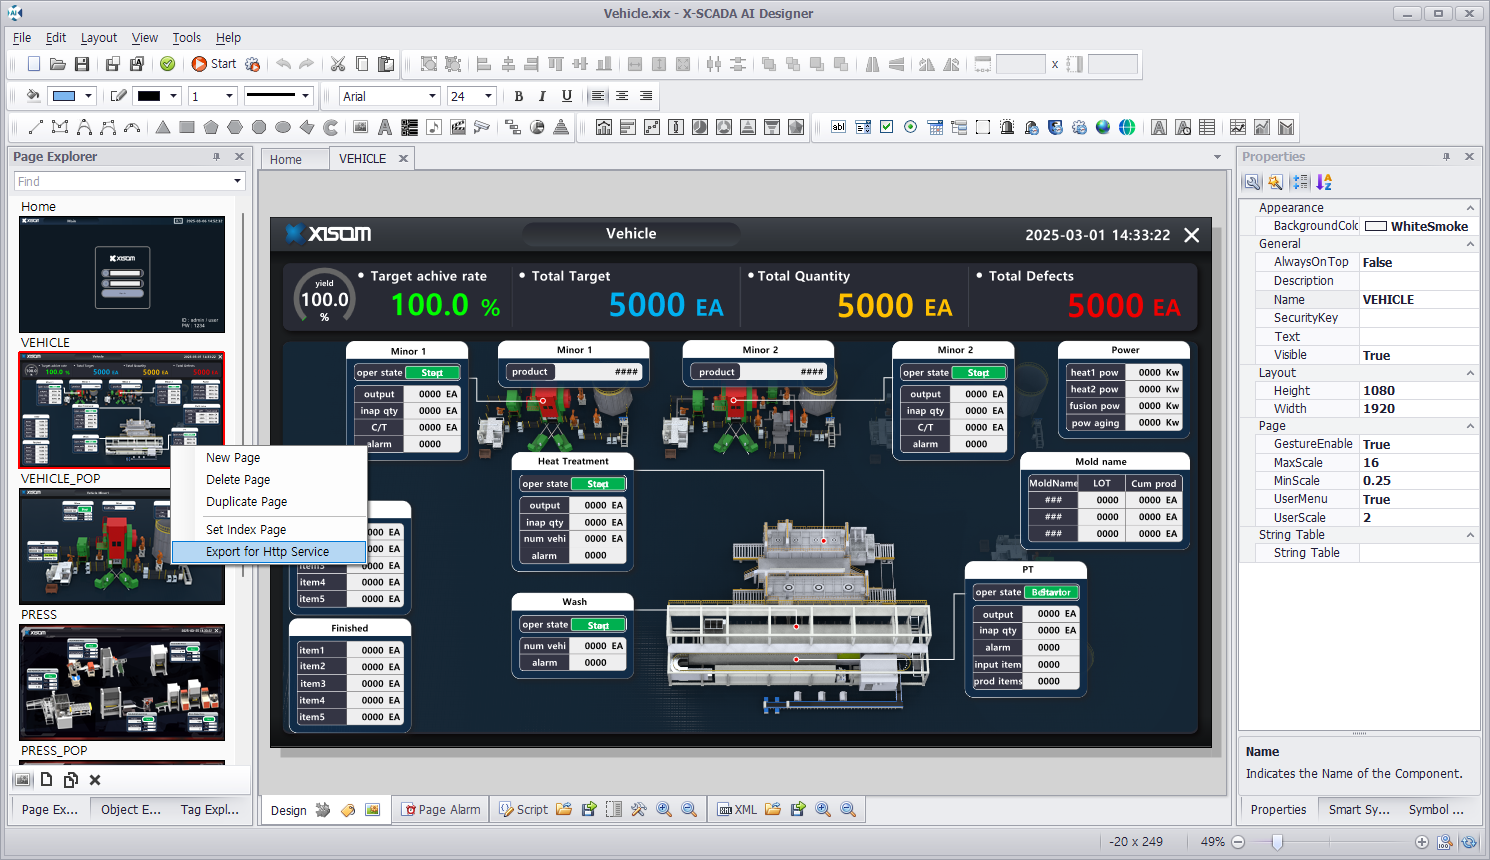
Task: Click the Paste clipboard icon
Action: [x=386, y=64]
